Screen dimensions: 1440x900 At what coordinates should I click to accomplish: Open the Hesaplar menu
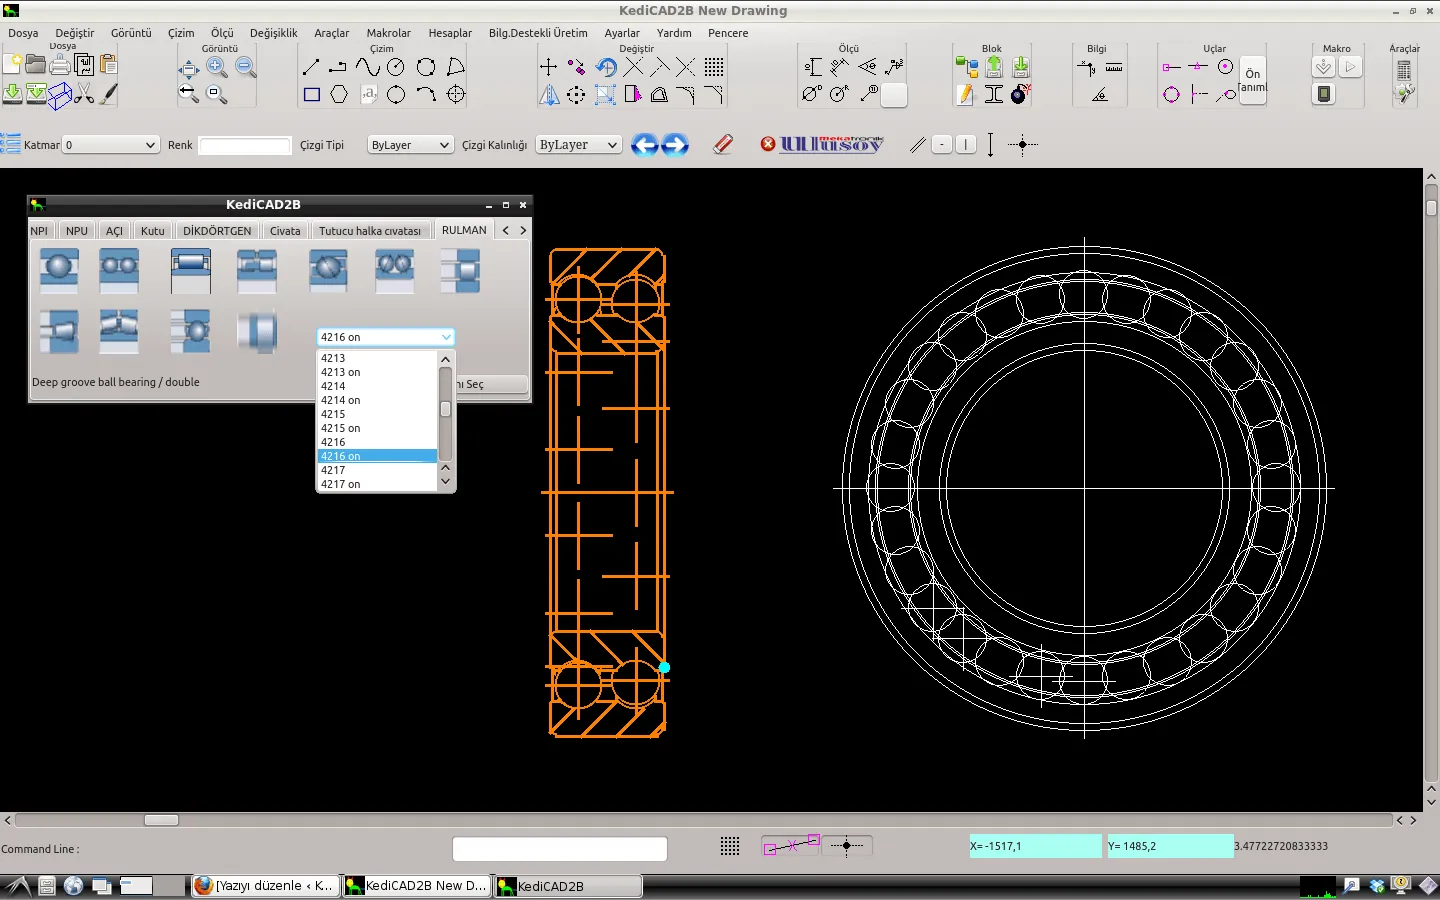[x=450, y=33]
